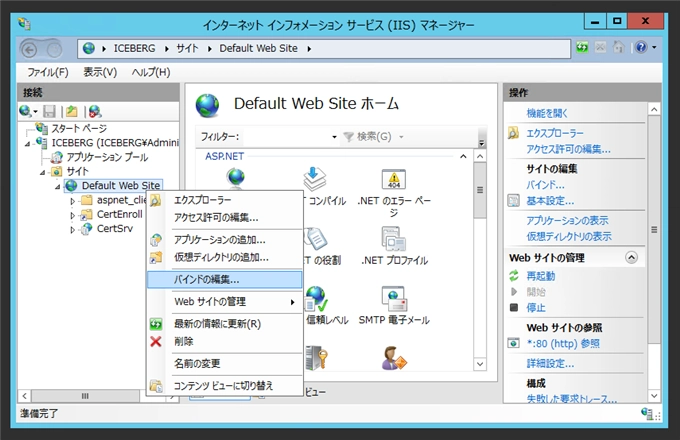This screenshot has height=440, width=680.
Task: Open the ヘルプ(H) menu
Action: point(150,72)
